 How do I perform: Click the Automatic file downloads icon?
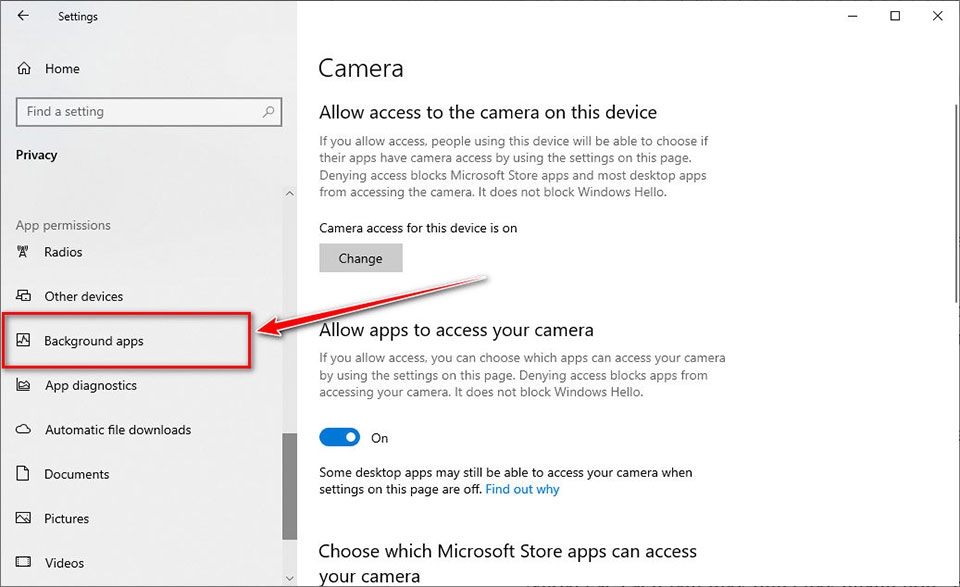[25, 430]
